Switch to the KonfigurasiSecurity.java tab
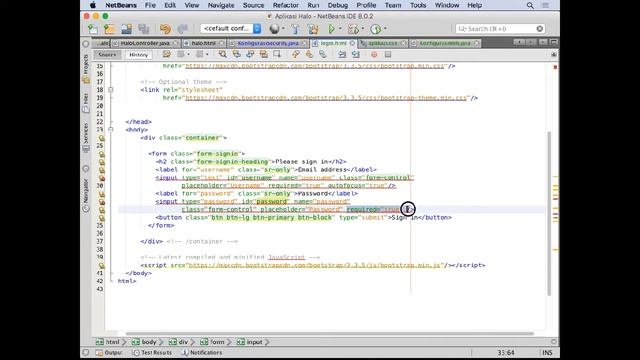Screen dimensions: 640x360 point(268,43)
